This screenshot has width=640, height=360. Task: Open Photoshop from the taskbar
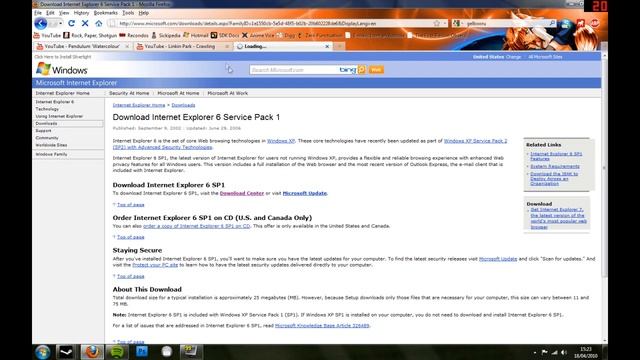[x=142, y=351]
